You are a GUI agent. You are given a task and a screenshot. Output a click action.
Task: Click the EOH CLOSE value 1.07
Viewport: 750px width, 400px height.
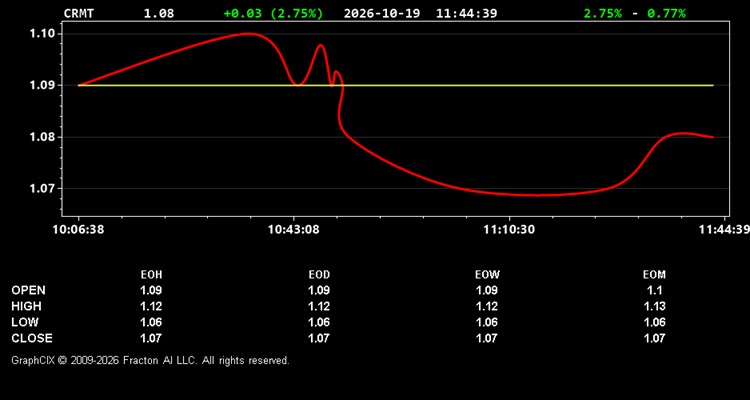151,338
